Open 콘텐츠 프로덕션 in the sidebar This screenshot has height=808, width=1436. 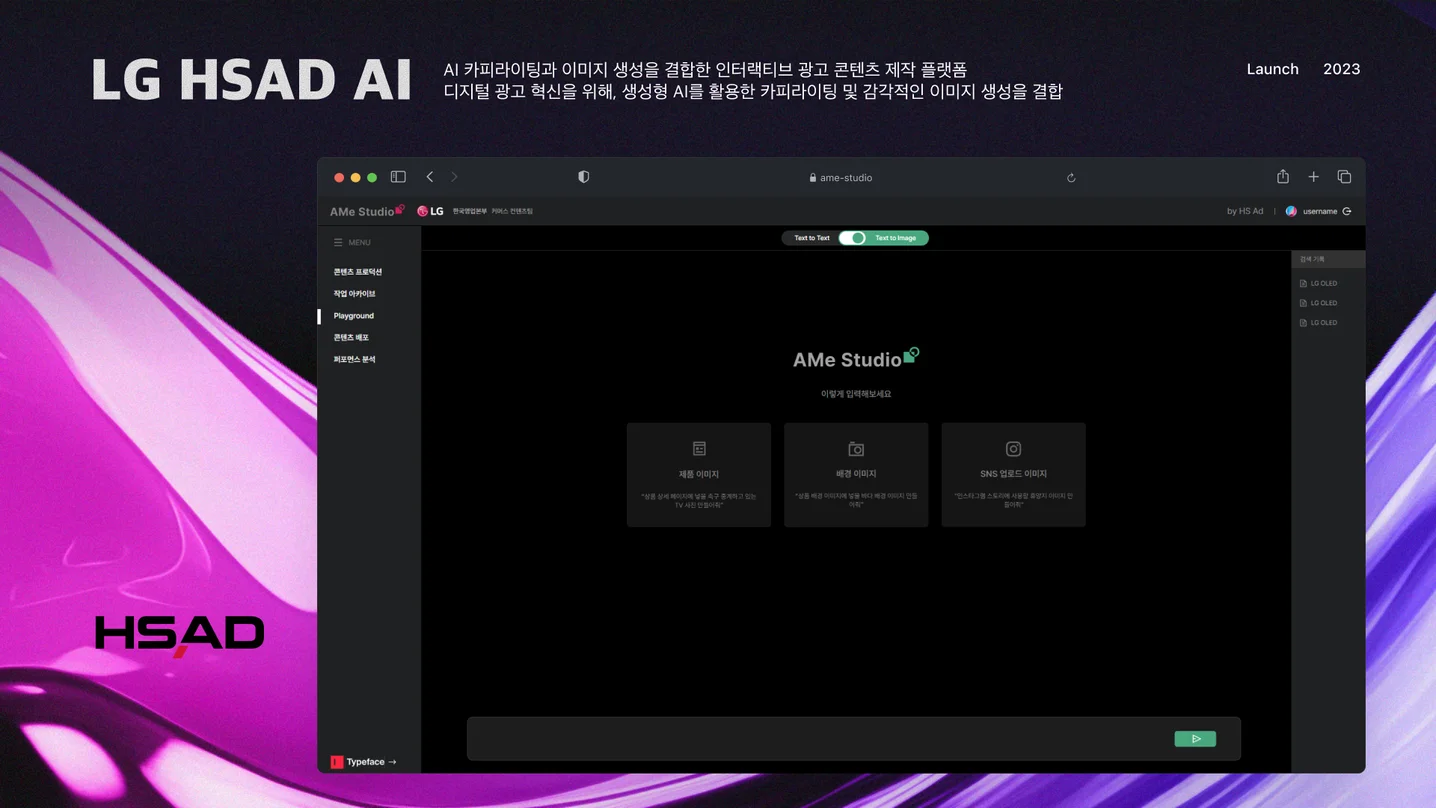tap(358, 272)
